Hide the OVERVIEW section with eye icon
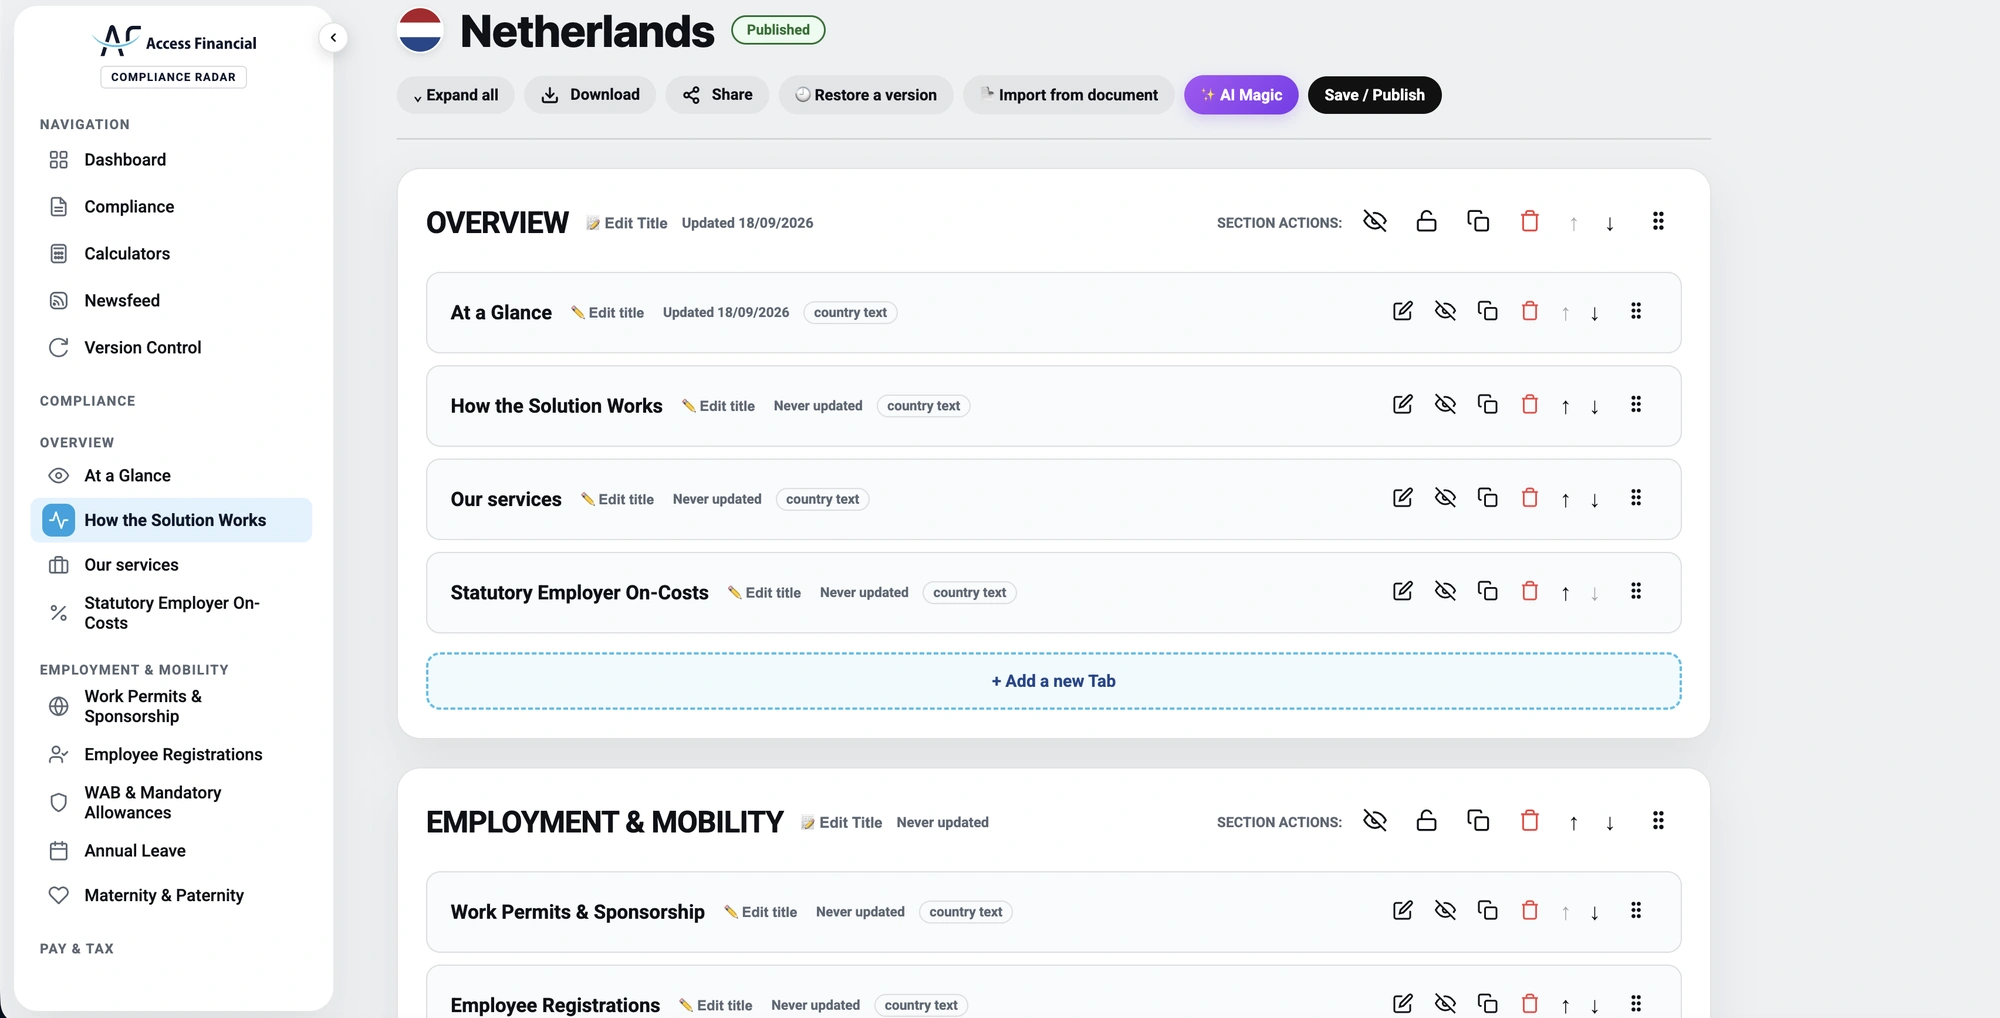The width and height of the screenshot is (2000, 1018). click(x=1375, y=221)
